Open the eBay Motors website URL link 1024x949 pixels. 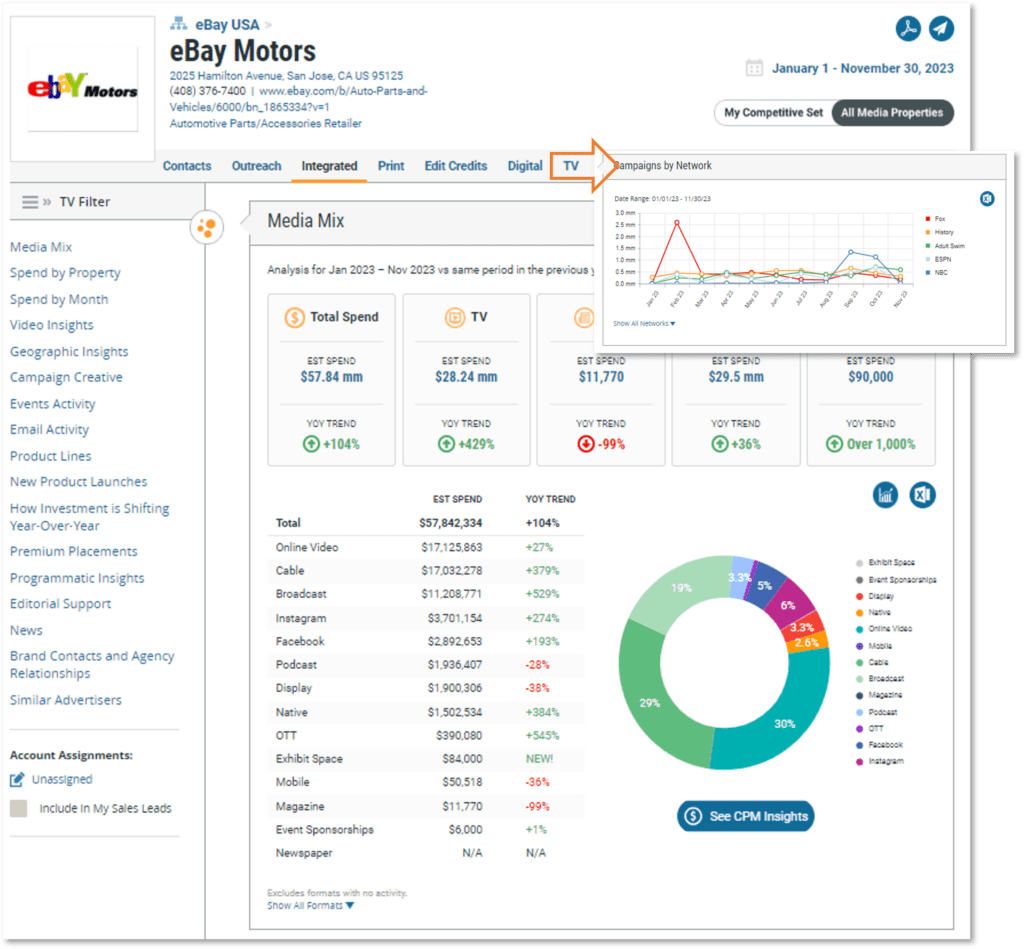(x=298, y=99)
